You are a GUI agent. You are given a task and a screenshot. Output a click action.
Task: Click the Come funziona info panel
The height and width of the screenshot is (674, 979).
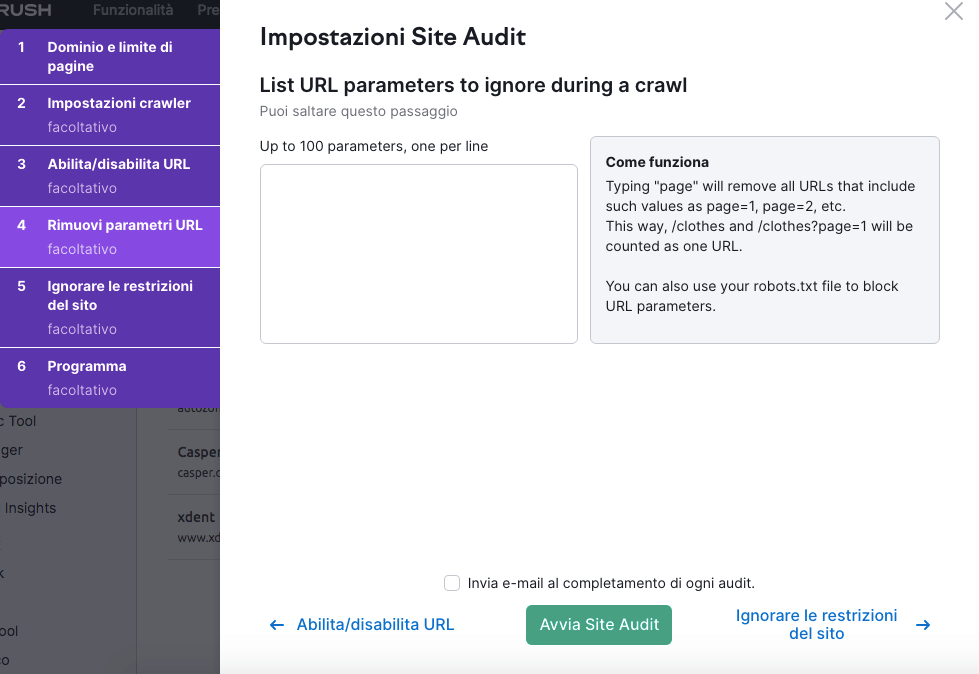764,240
